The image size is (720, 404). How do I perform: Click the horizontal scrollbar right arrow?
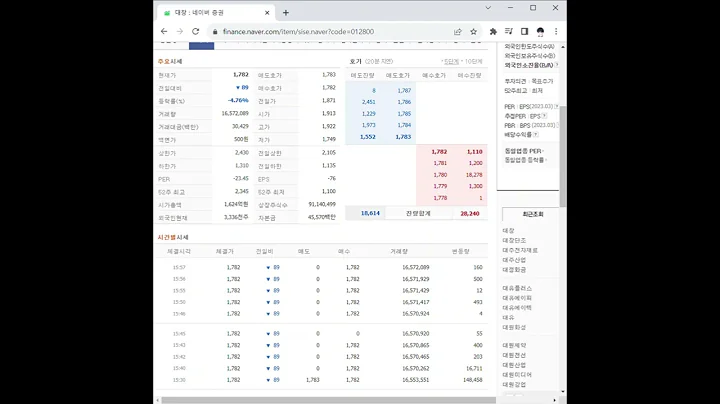(x=554, y=400)
